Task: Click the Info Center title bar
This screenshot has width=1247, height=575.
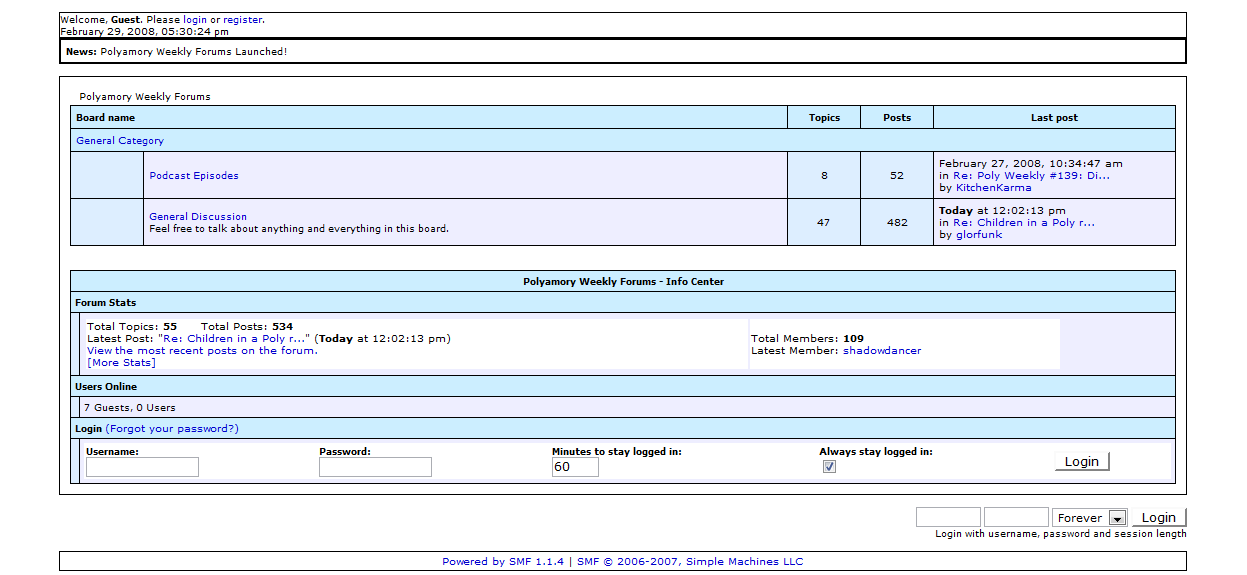Action: [x=623, y=282]
